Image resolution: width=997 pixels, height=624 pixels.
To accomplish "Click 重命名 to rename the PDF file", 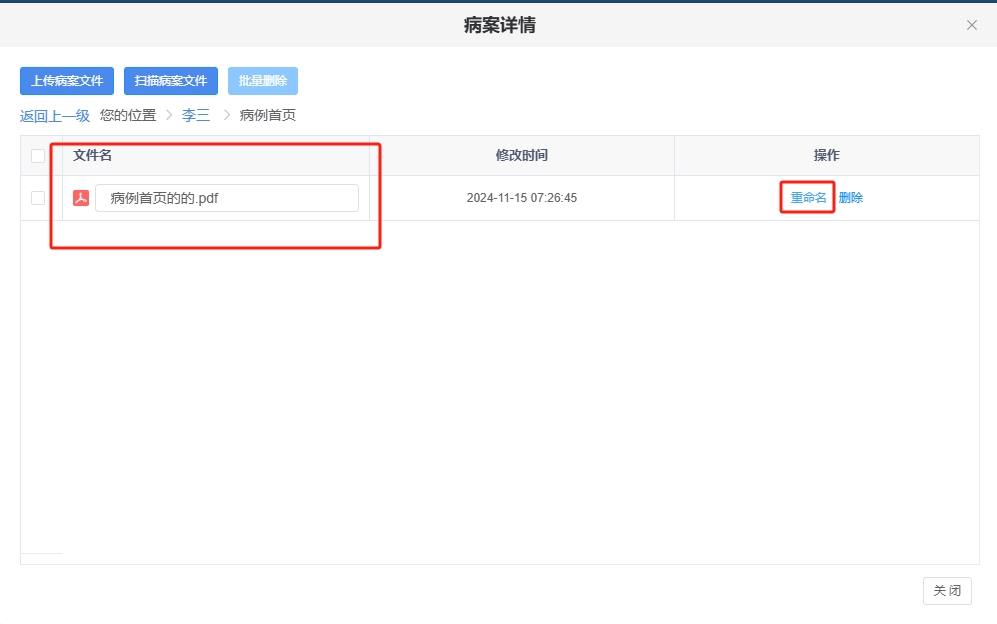I will [806, 197].
